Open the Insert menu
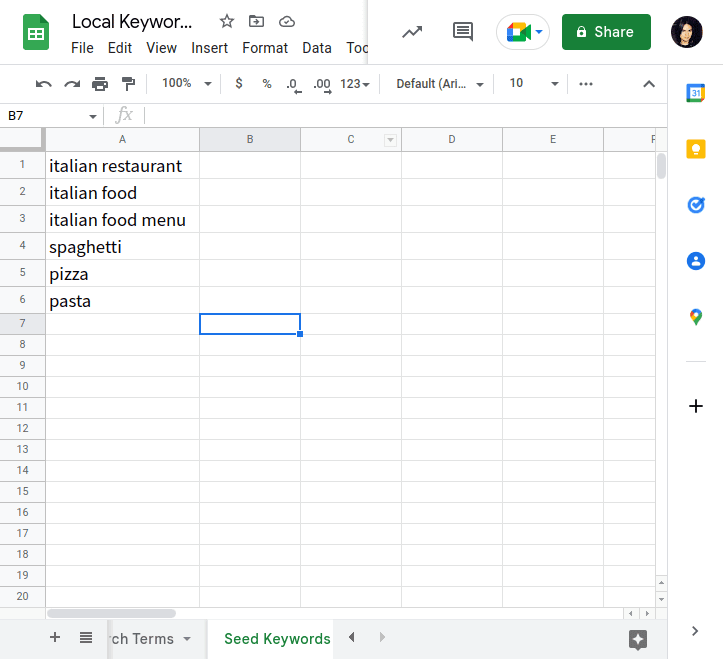Viewport: 723px width, 659px height. point(209,48)
